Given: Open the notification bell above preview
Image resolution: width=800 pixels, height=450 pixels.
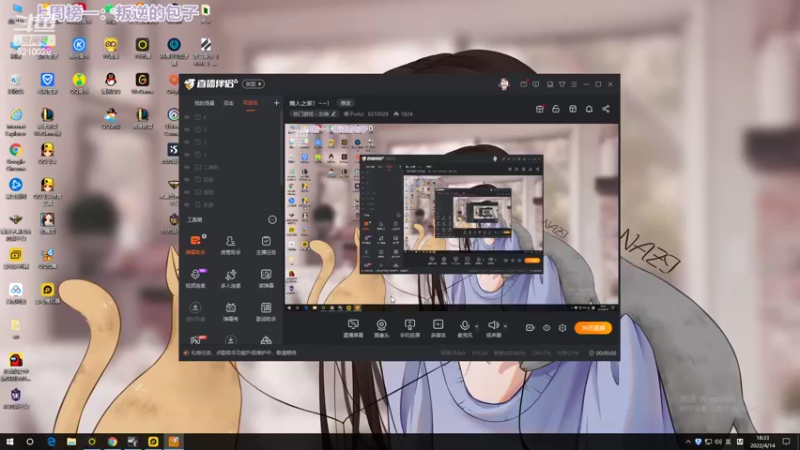Looking at the screenshot, I should (x=589, y=109).
